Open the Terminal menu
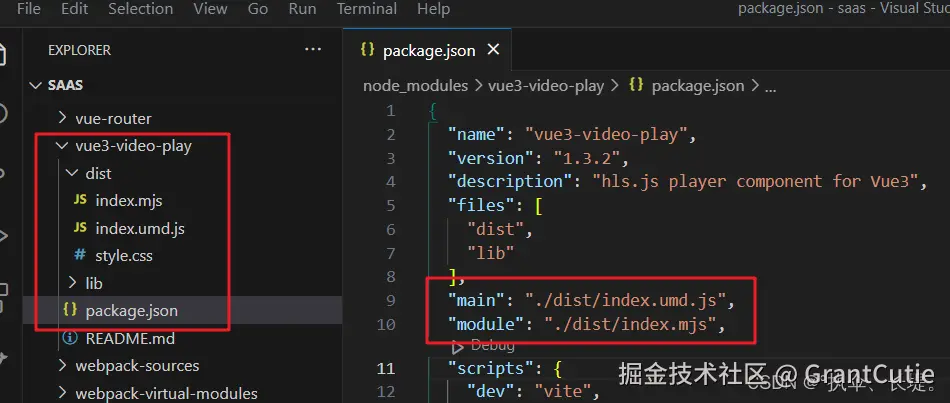The height and width of the screenshot is (403, 950). (x=367, y=9)
